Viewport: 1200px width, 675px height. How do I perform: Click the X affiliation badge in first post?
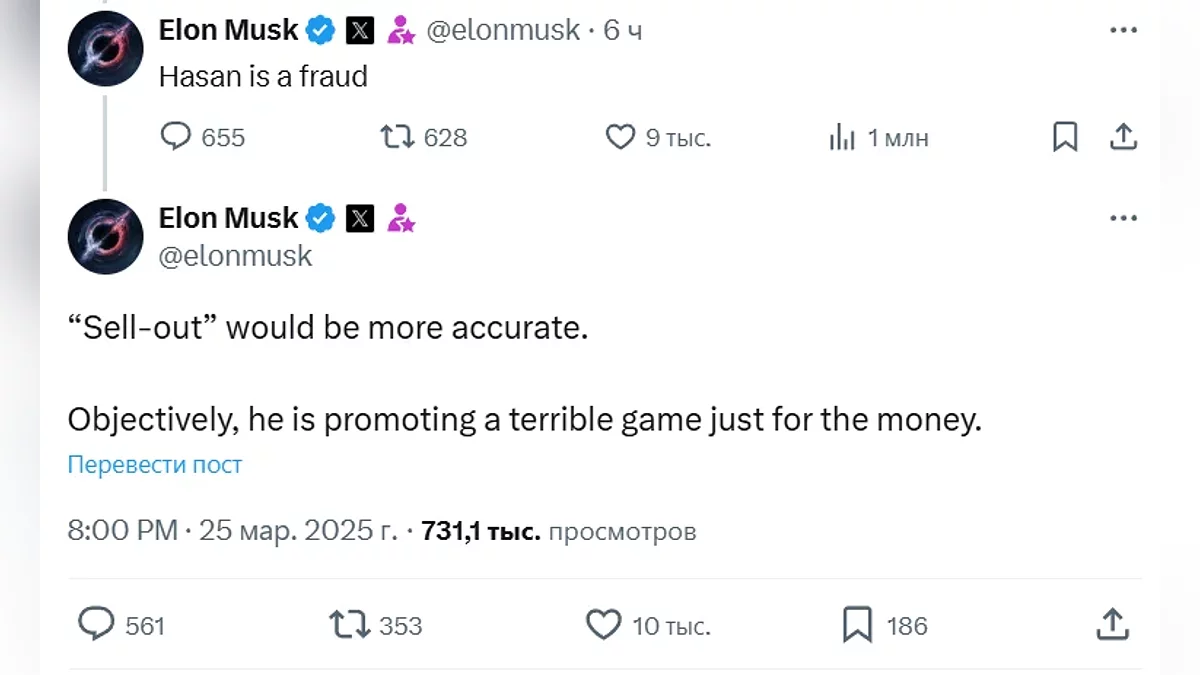(360, 31)
